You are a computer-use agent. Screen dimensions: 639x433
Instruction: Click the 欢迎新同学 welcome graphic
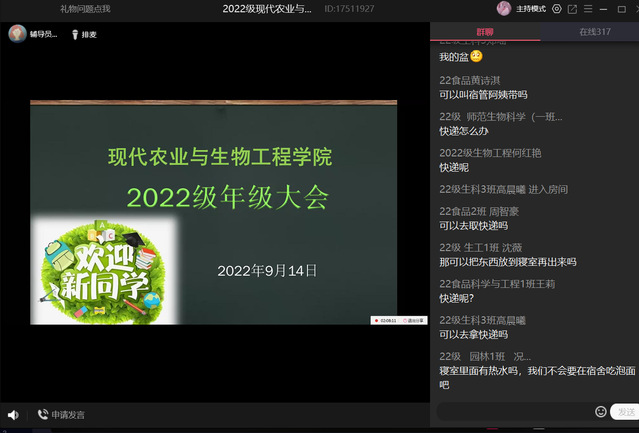click(98, 268)
